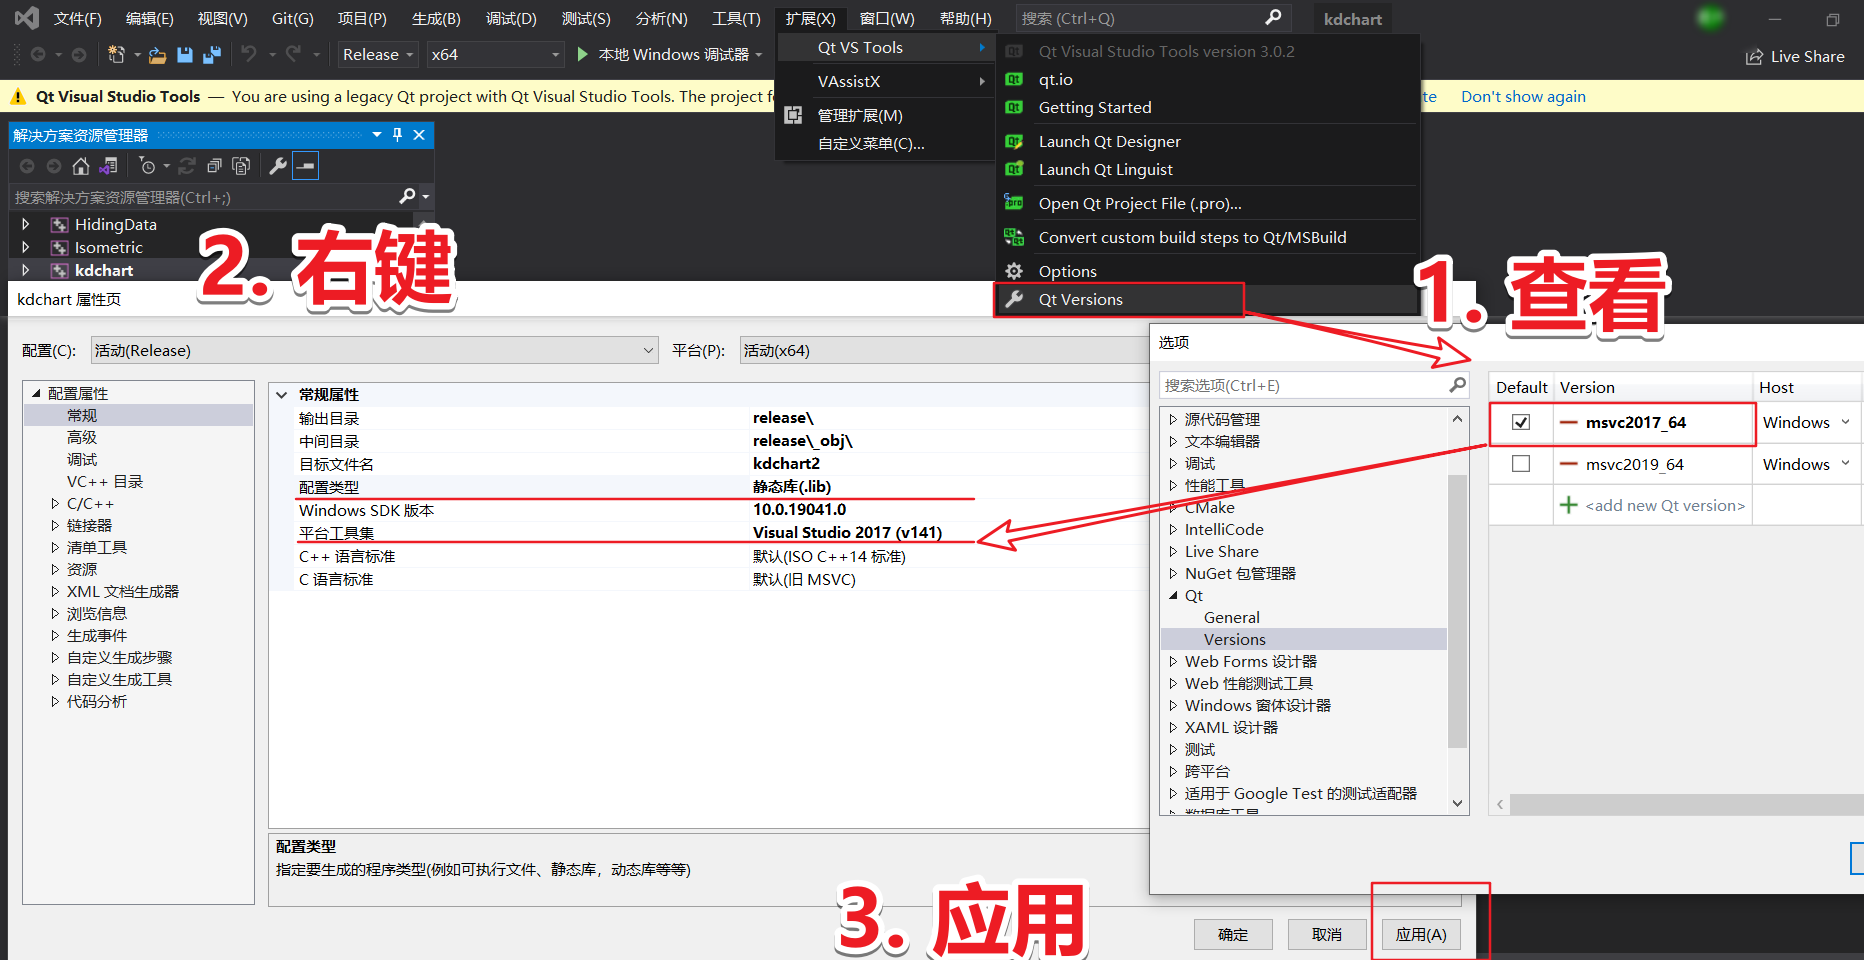Click Collapse All icon in Solution Explorer
The image size is (1864, 960).
[x=214, y=166]
